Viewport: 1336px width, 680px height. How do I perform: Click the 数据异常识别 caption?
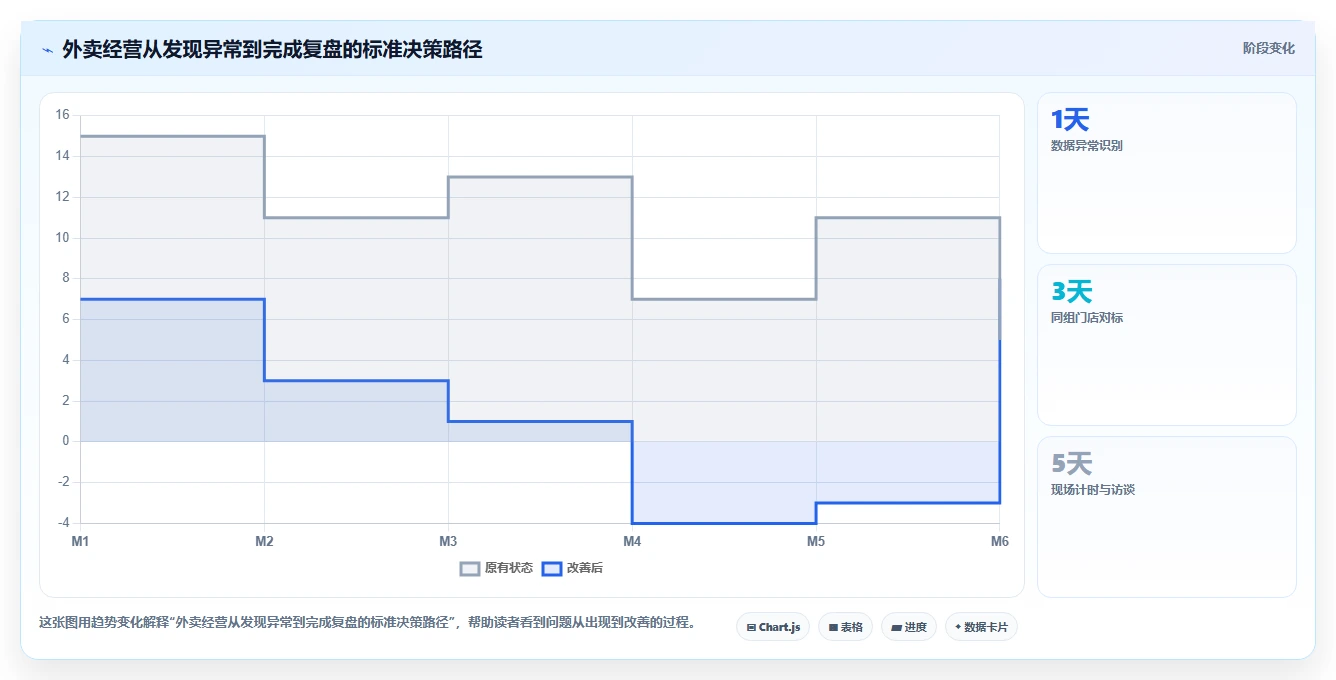[x=1087, y=145]
